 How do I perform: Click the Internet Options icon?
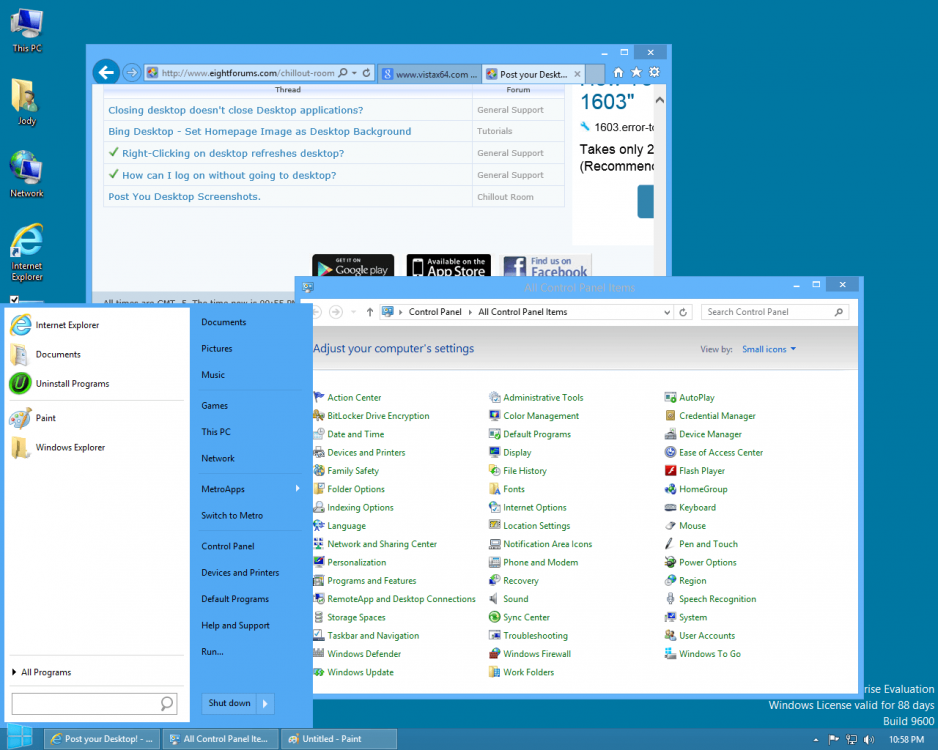click(x=495, y=507)
